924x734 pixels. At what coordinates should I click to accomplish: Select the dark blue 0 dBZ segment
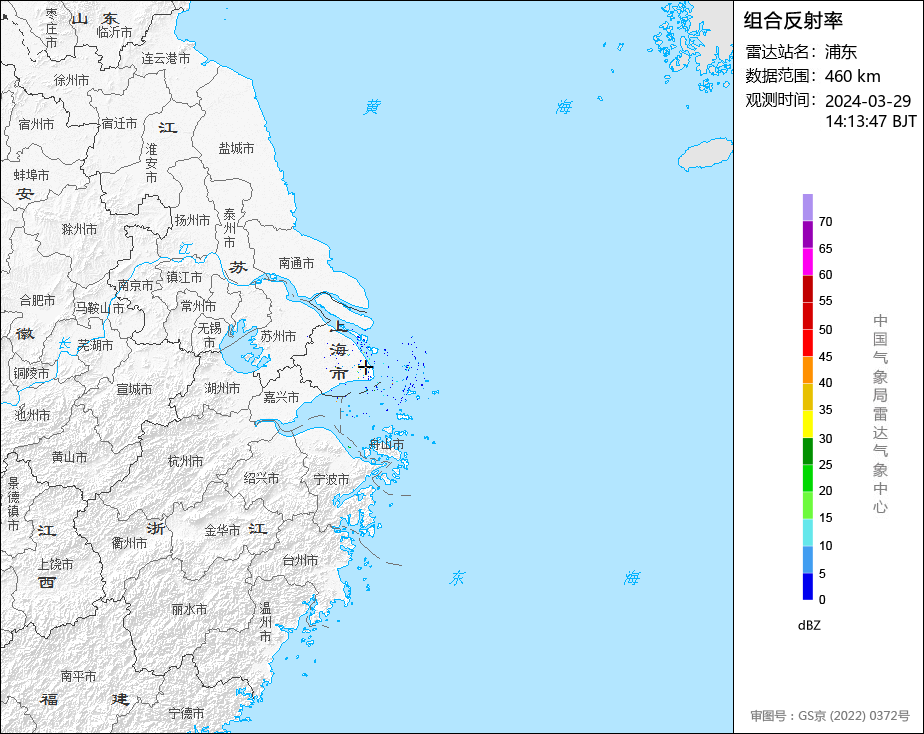pos(807,587)
